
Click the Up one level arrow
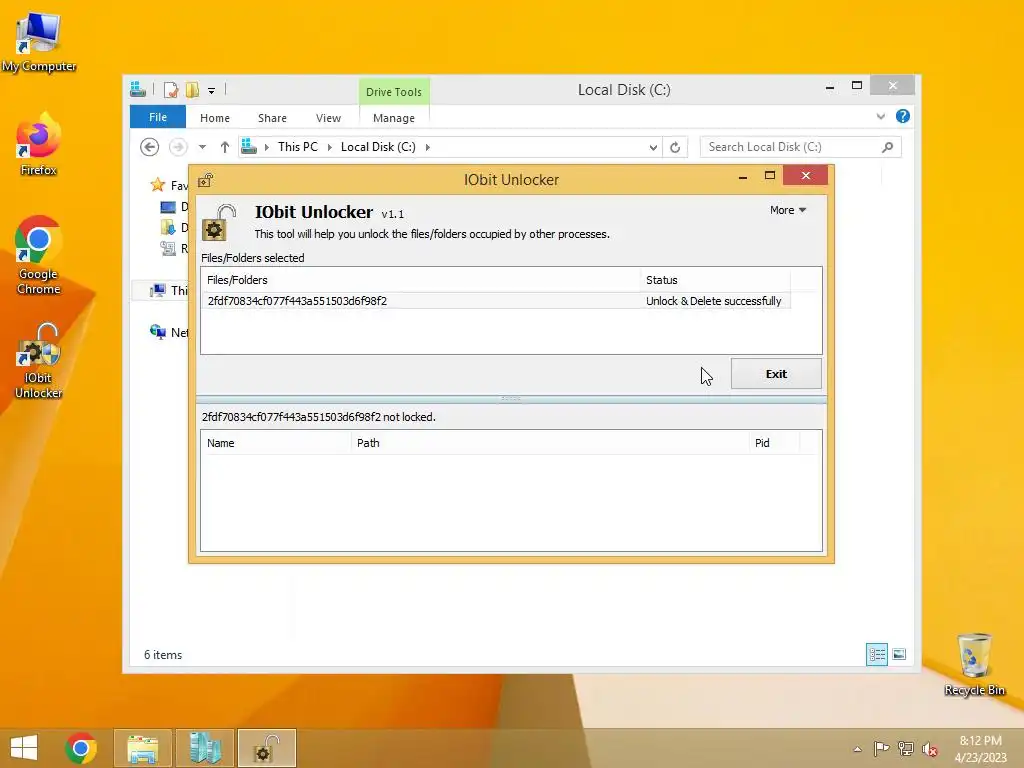tap(225, 147)
